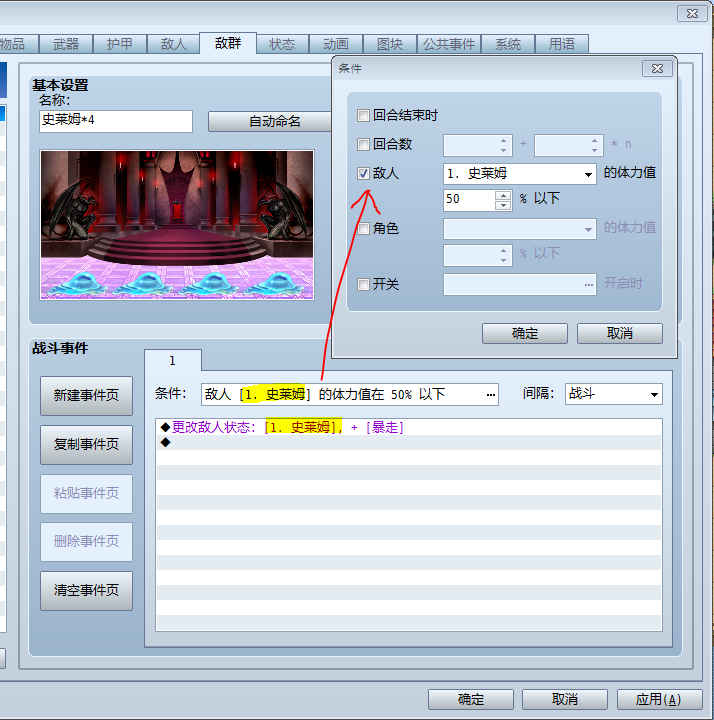Image resolution: width=714 pixels, height=720 pixels.
Task: Go to the 状态 tab
Action: click(x=281, y=45)
